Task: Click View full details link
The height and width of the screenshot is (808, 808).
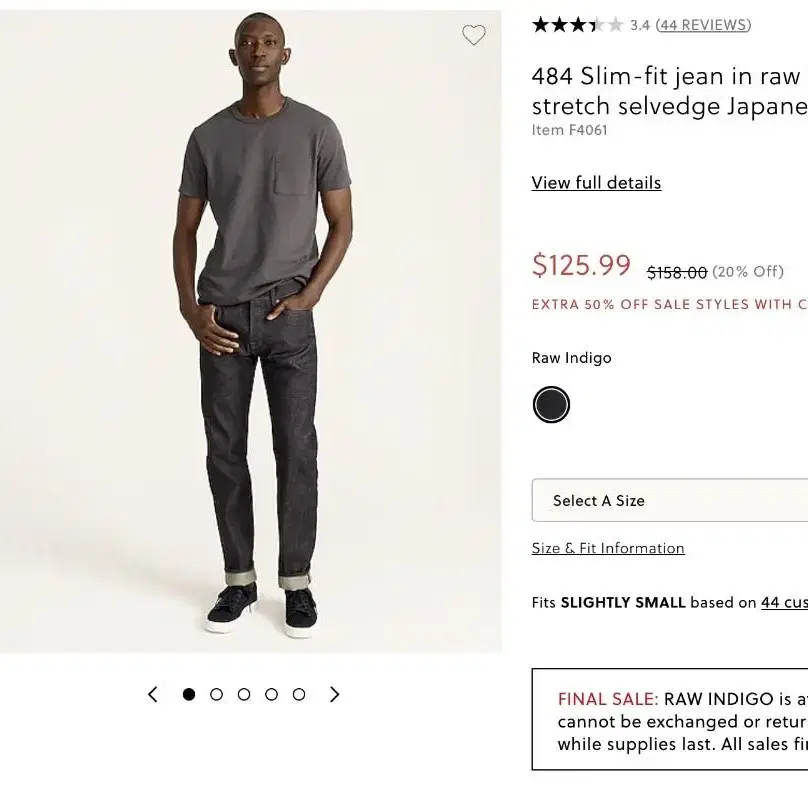Action: tap(596, 183)
